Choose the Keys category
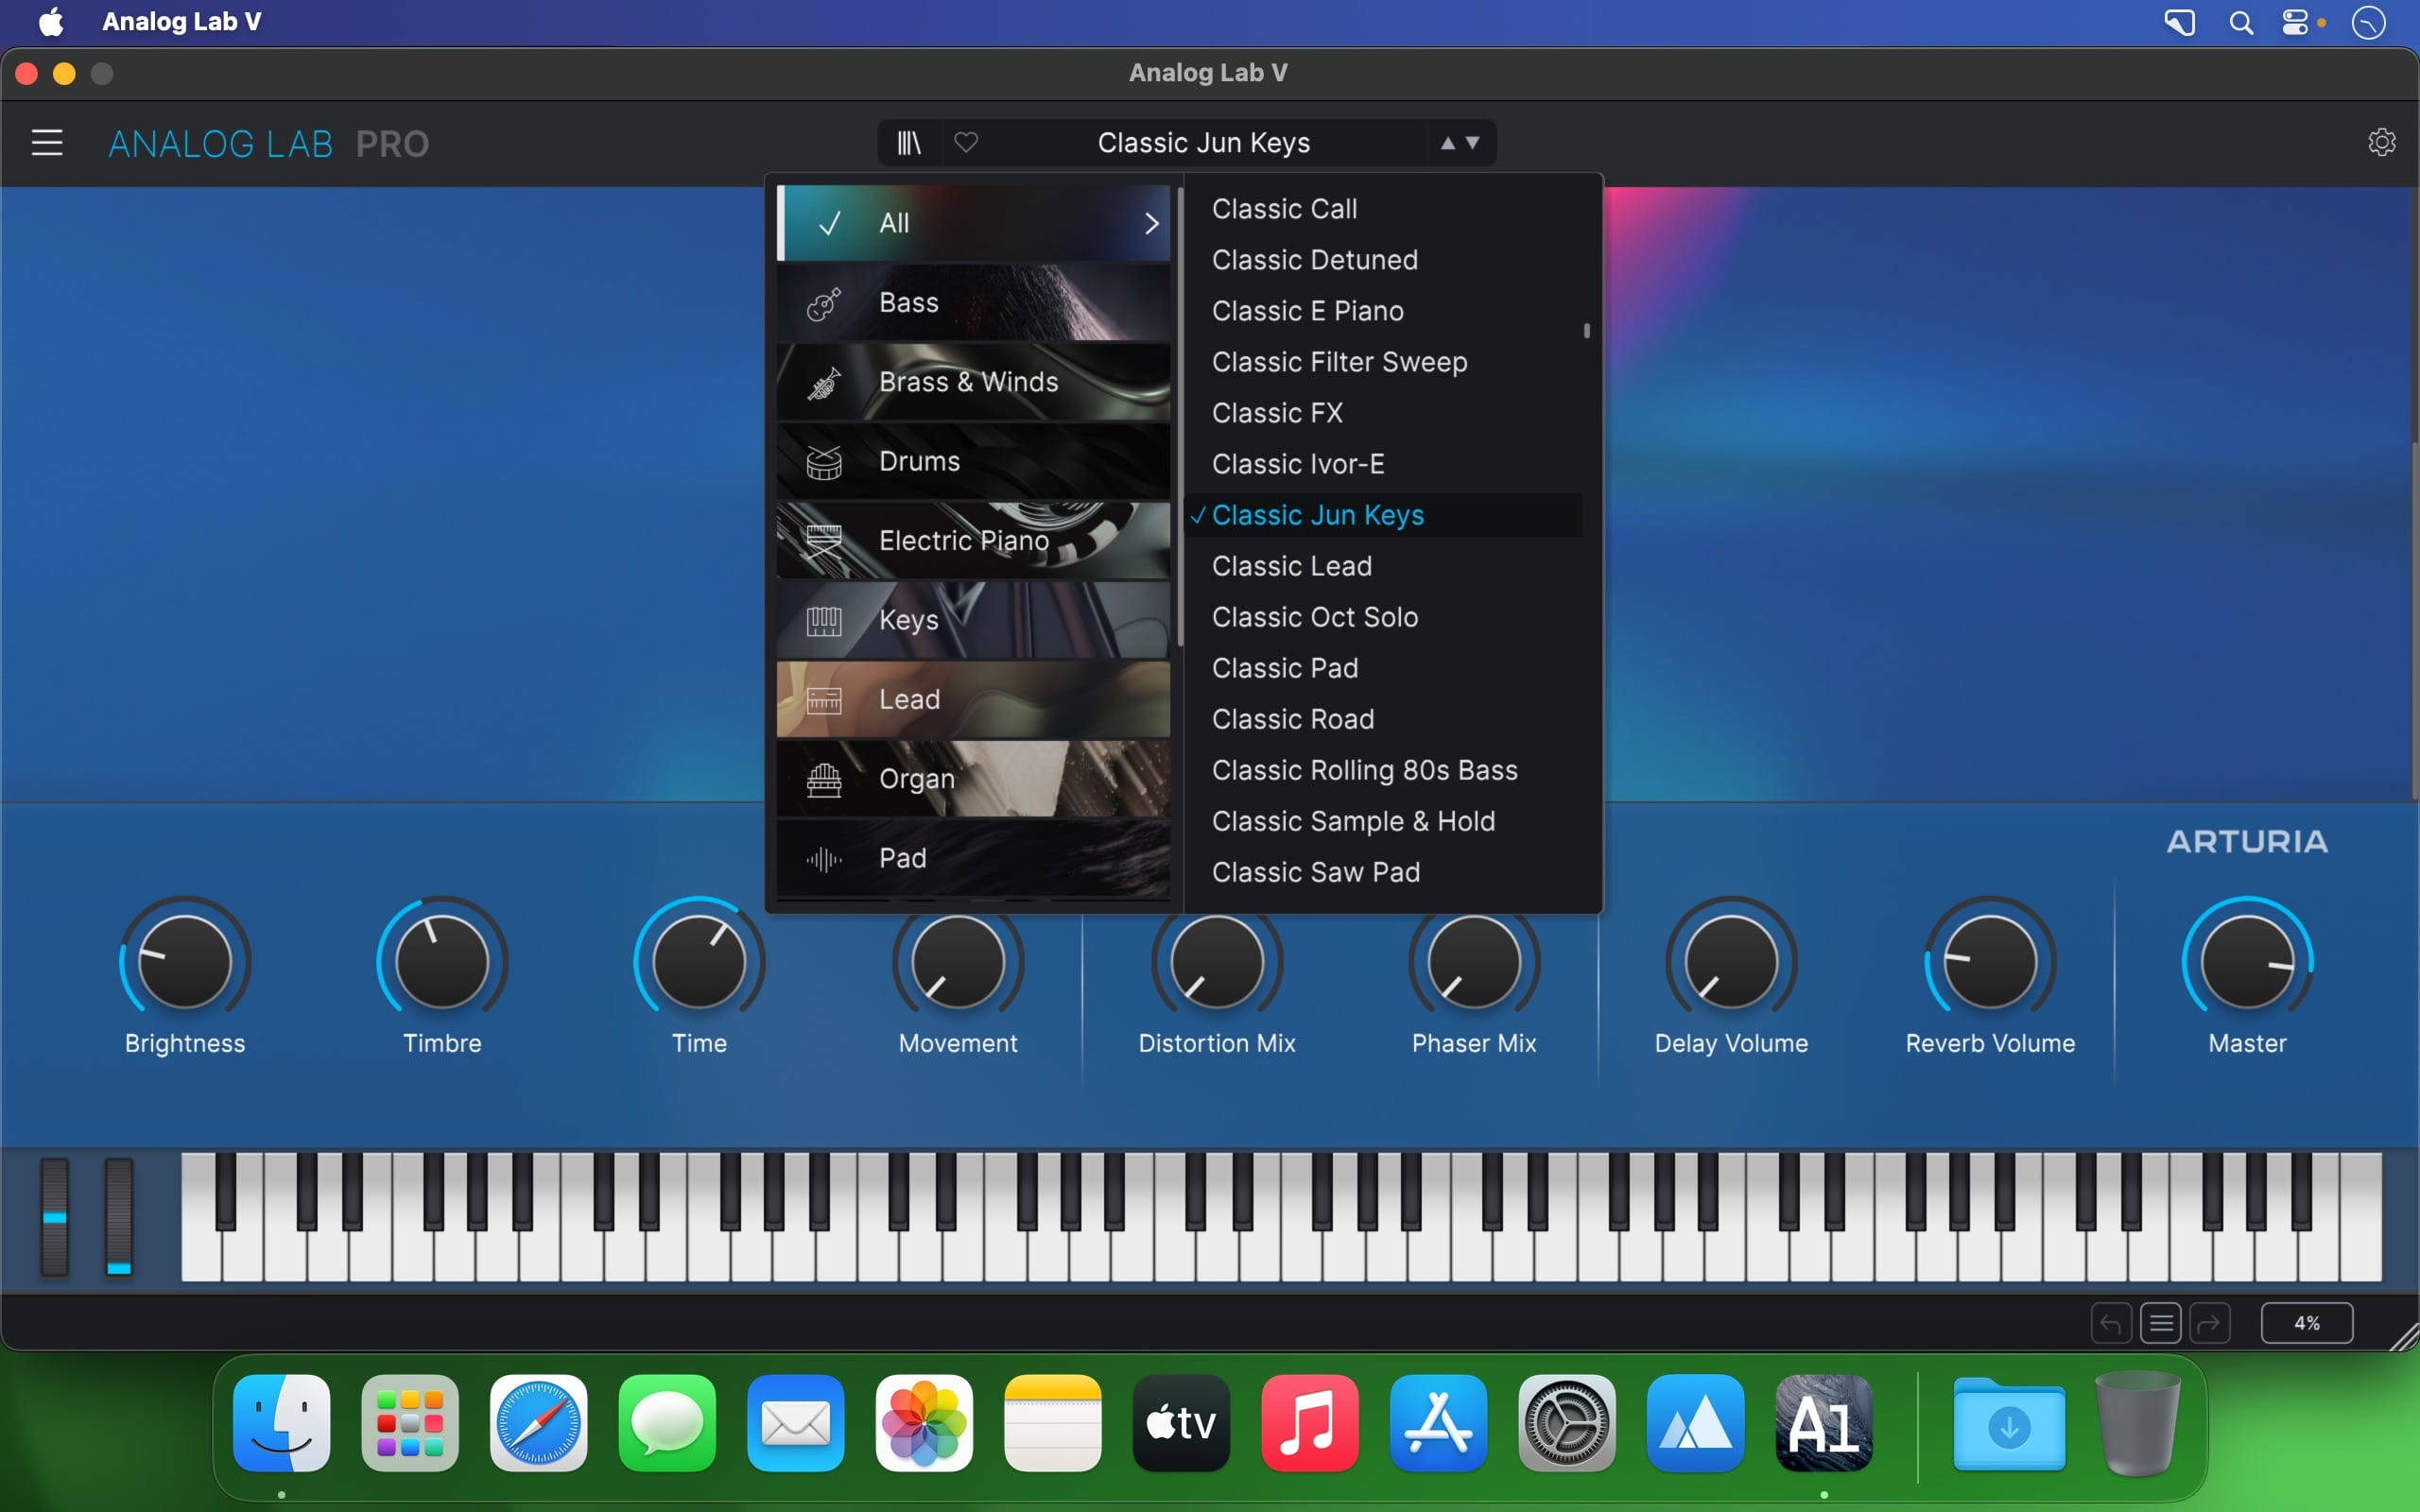The width and height of the screenshot is (2420, 1512). click(973, 620)
